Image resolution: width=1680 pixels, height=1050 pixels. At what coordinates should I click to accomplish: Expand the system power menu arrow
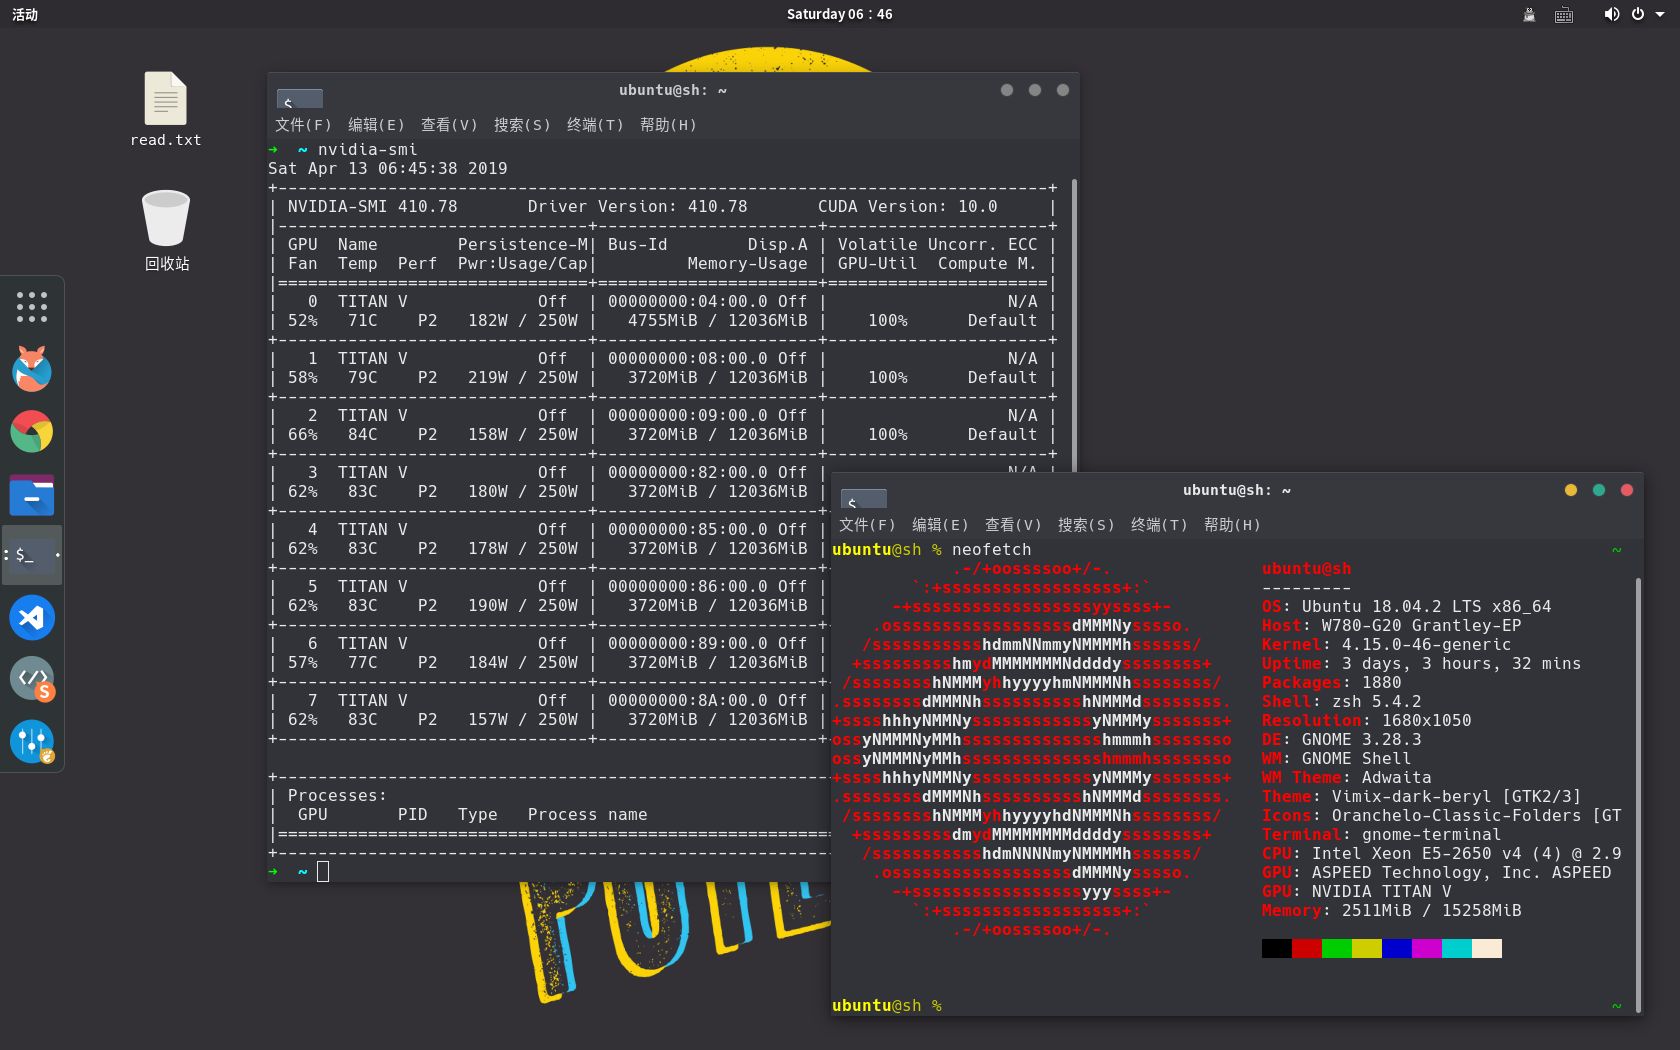[1660, 14]
